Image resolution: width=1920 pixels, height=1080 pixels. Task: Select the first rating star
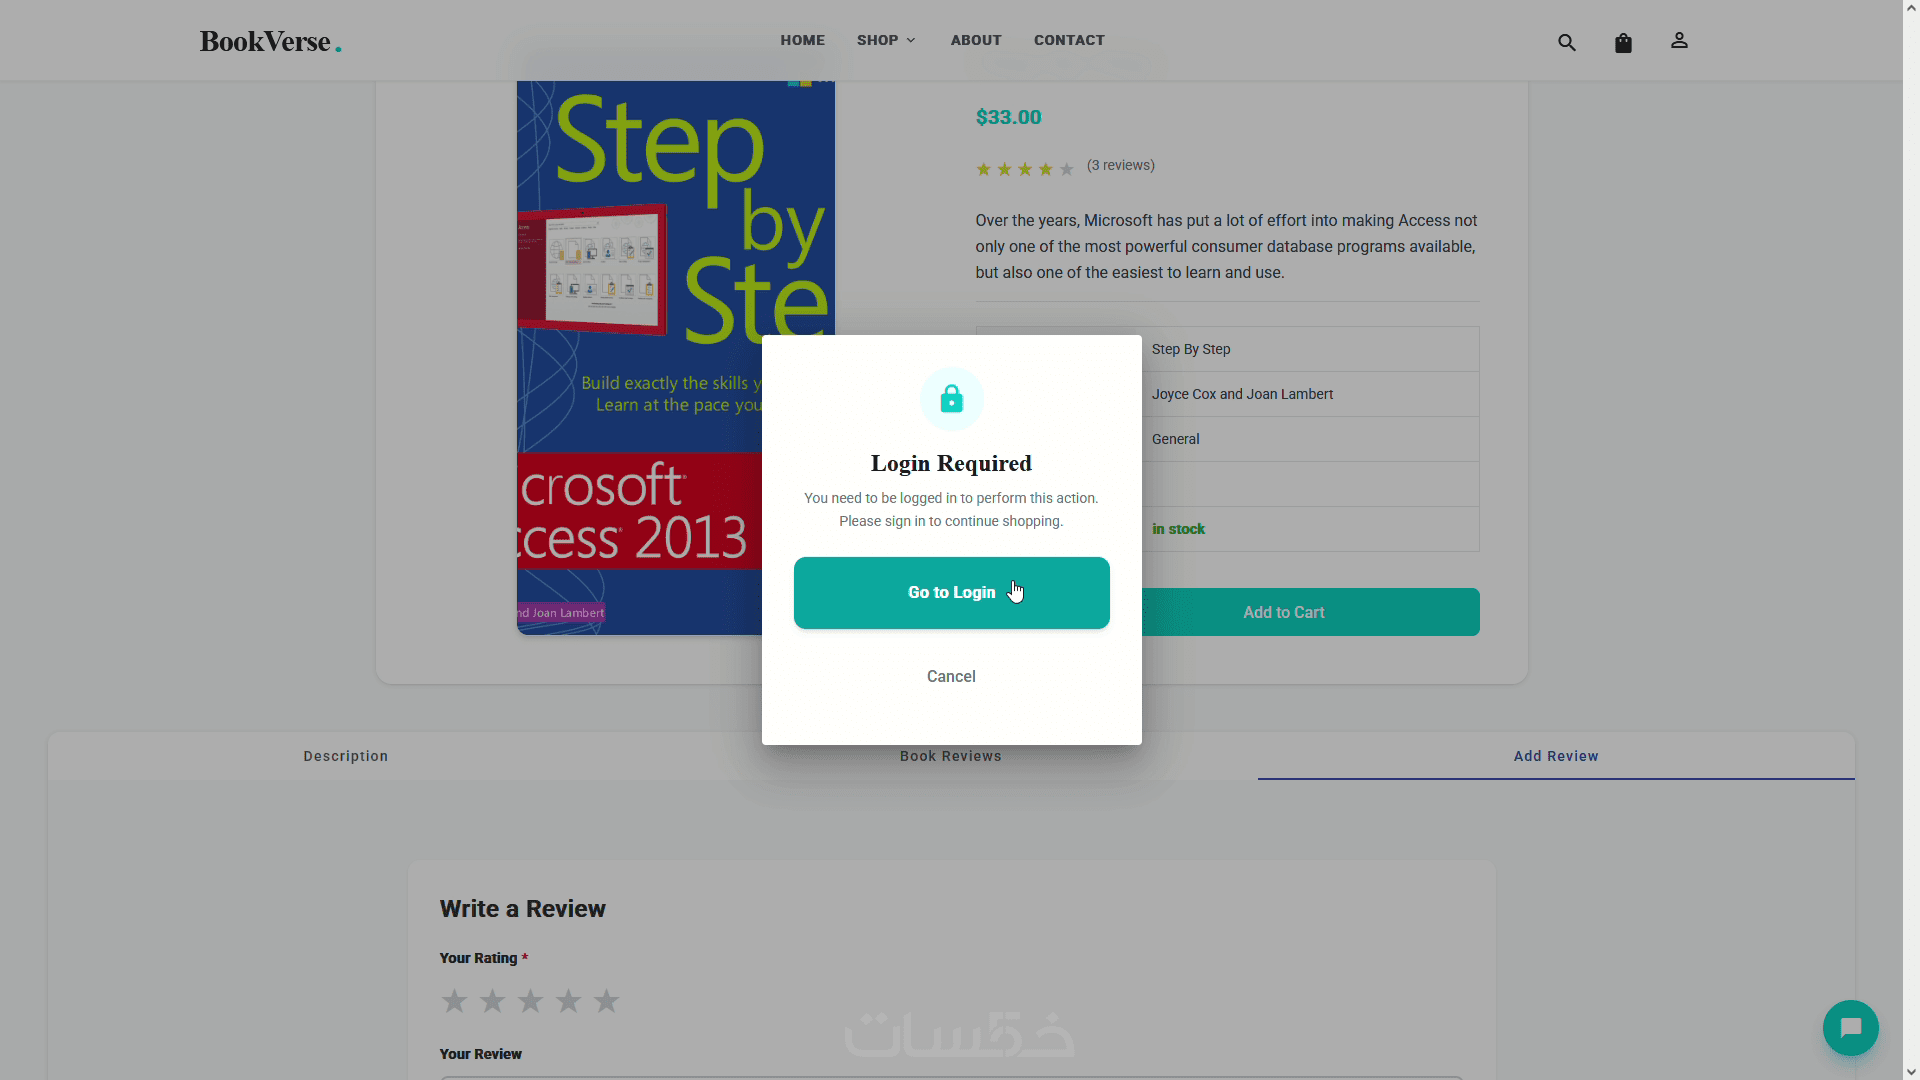click(454, 1000)
